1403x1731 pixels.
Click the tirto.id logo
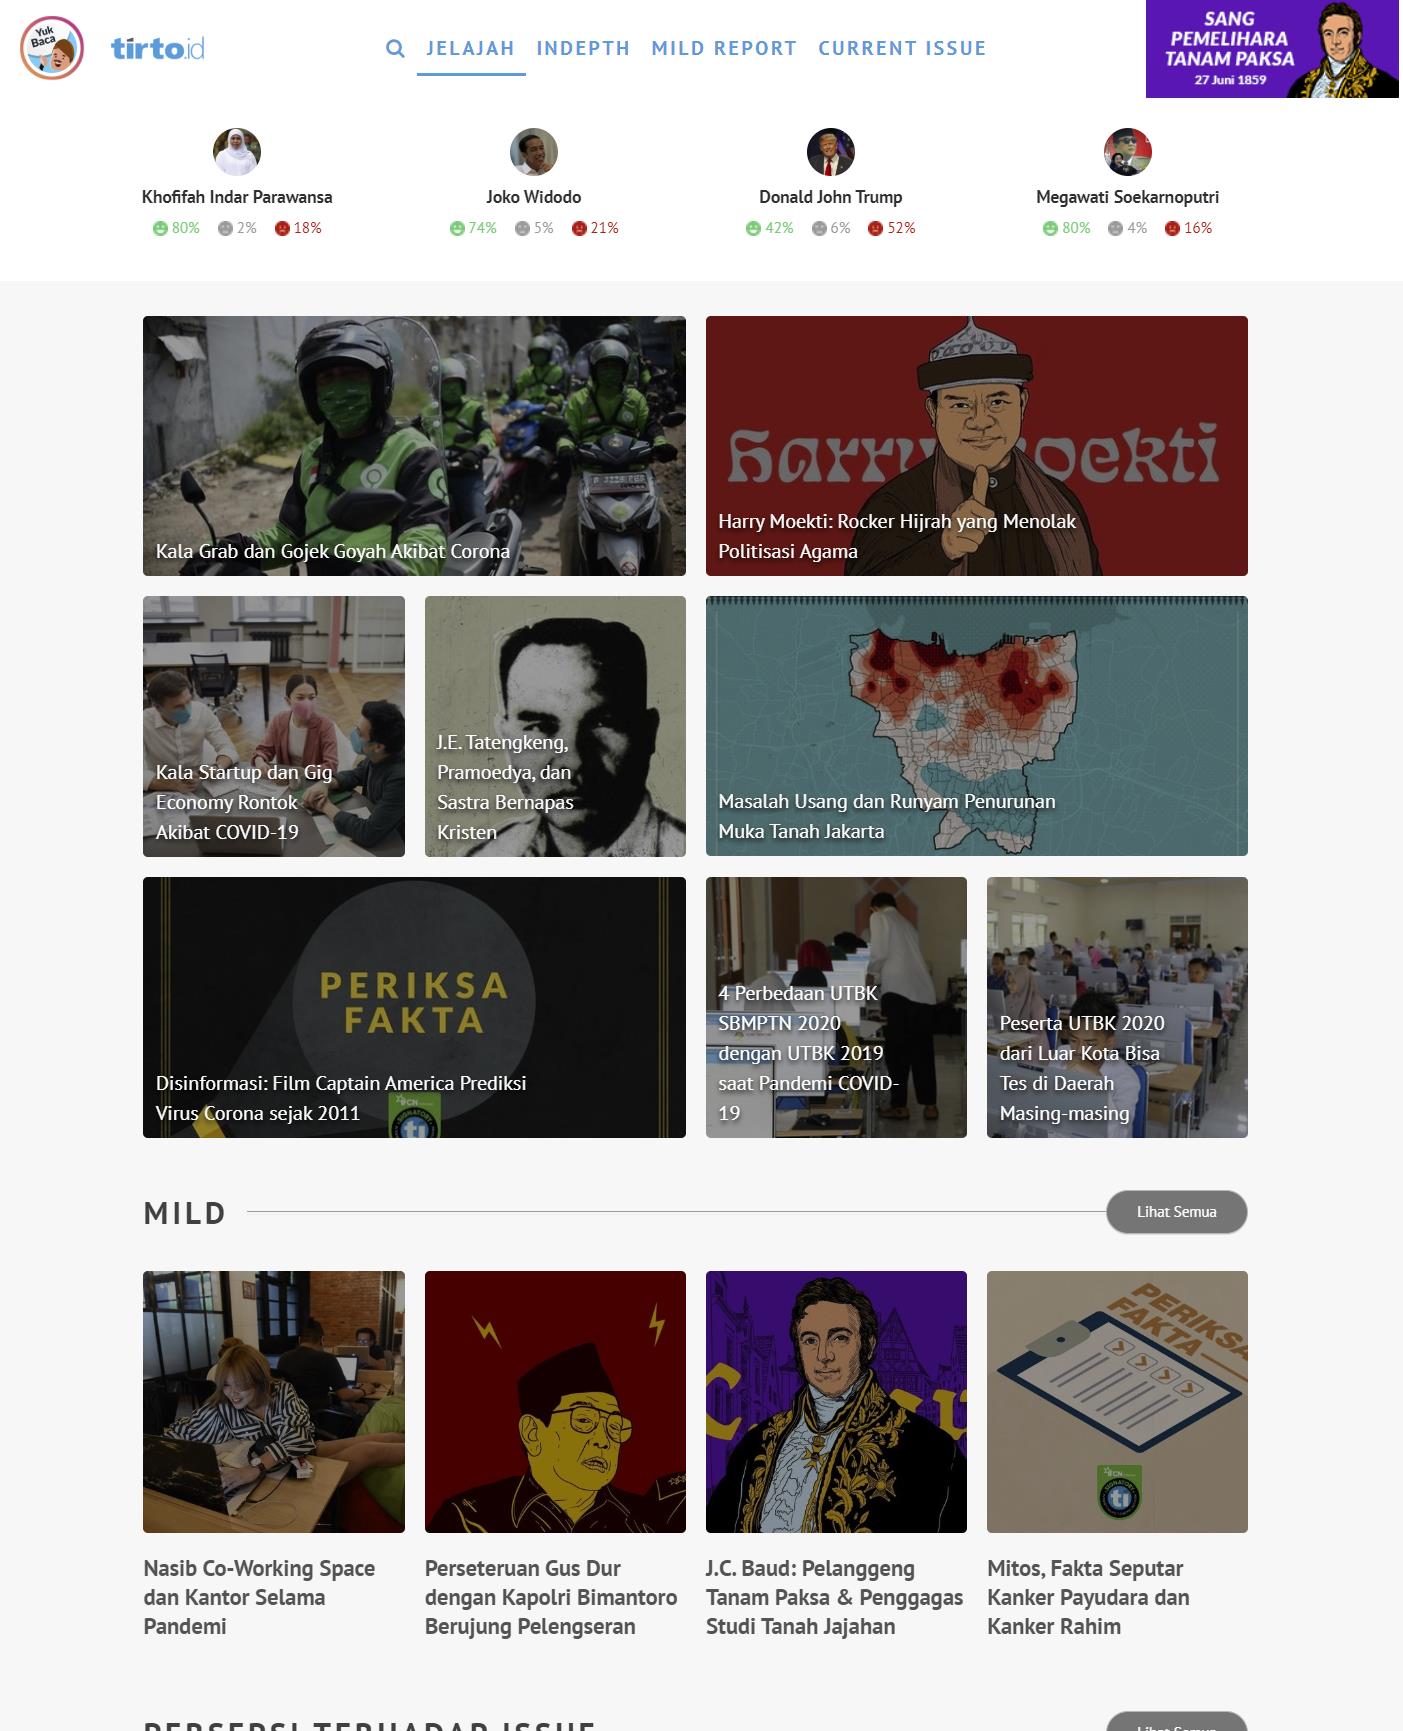coord(158,48)
